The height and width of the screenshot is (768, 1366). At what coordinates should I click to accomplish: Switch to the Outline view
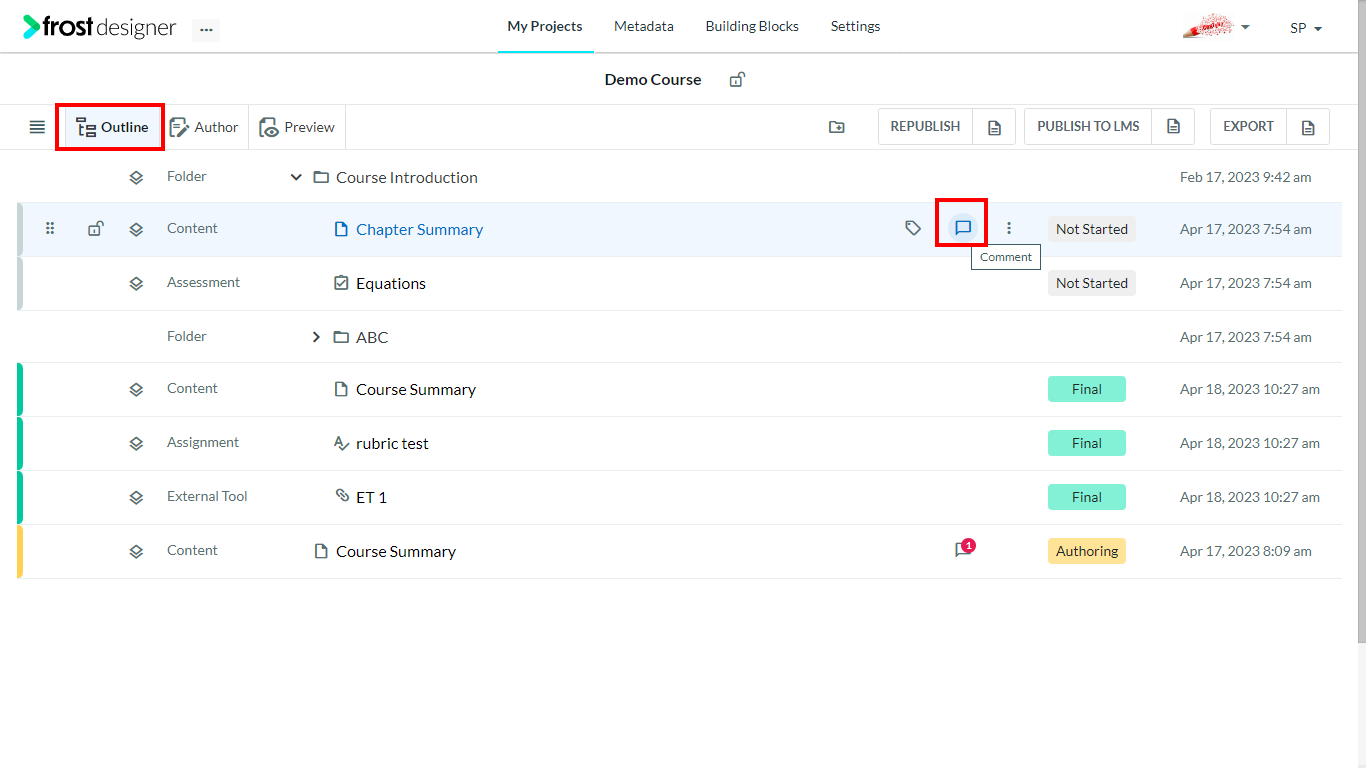112,127
